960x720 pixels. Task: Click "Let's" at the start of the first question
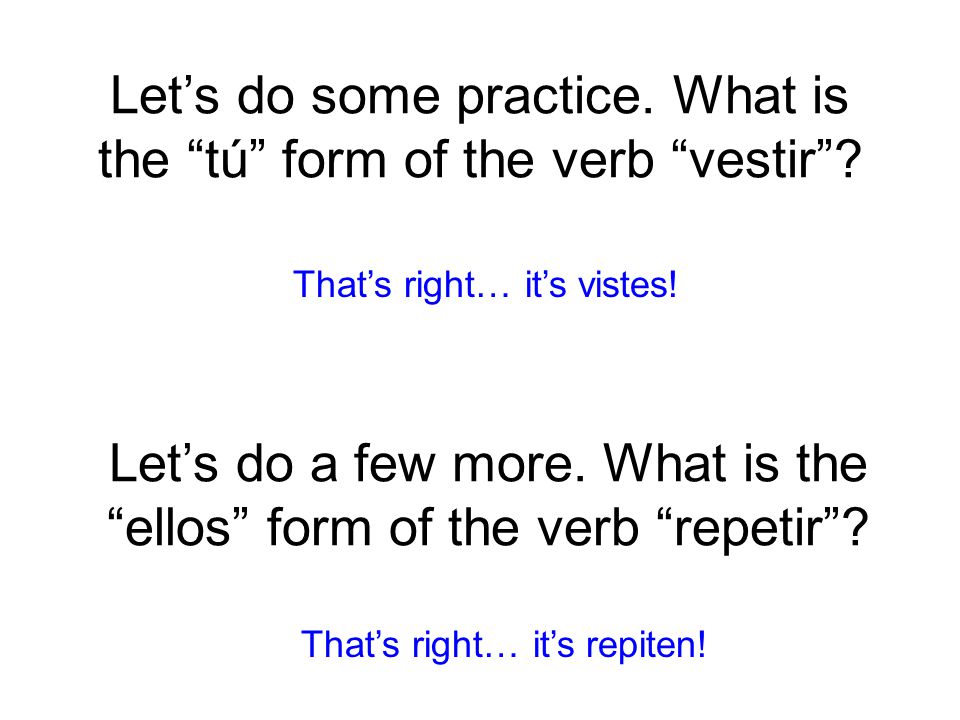tap(165, 96)
